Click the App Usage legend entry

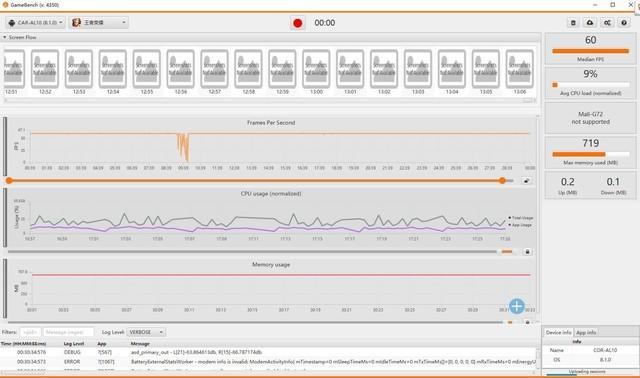click(520, 225)
